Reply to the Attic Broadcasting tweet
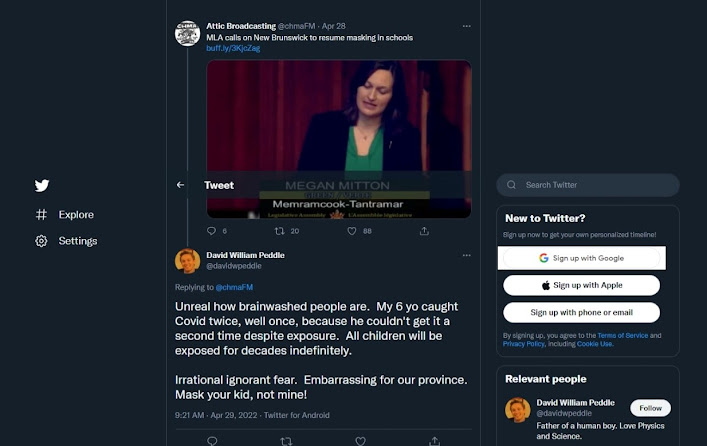 pyautogui.click(x=211, y=231)
